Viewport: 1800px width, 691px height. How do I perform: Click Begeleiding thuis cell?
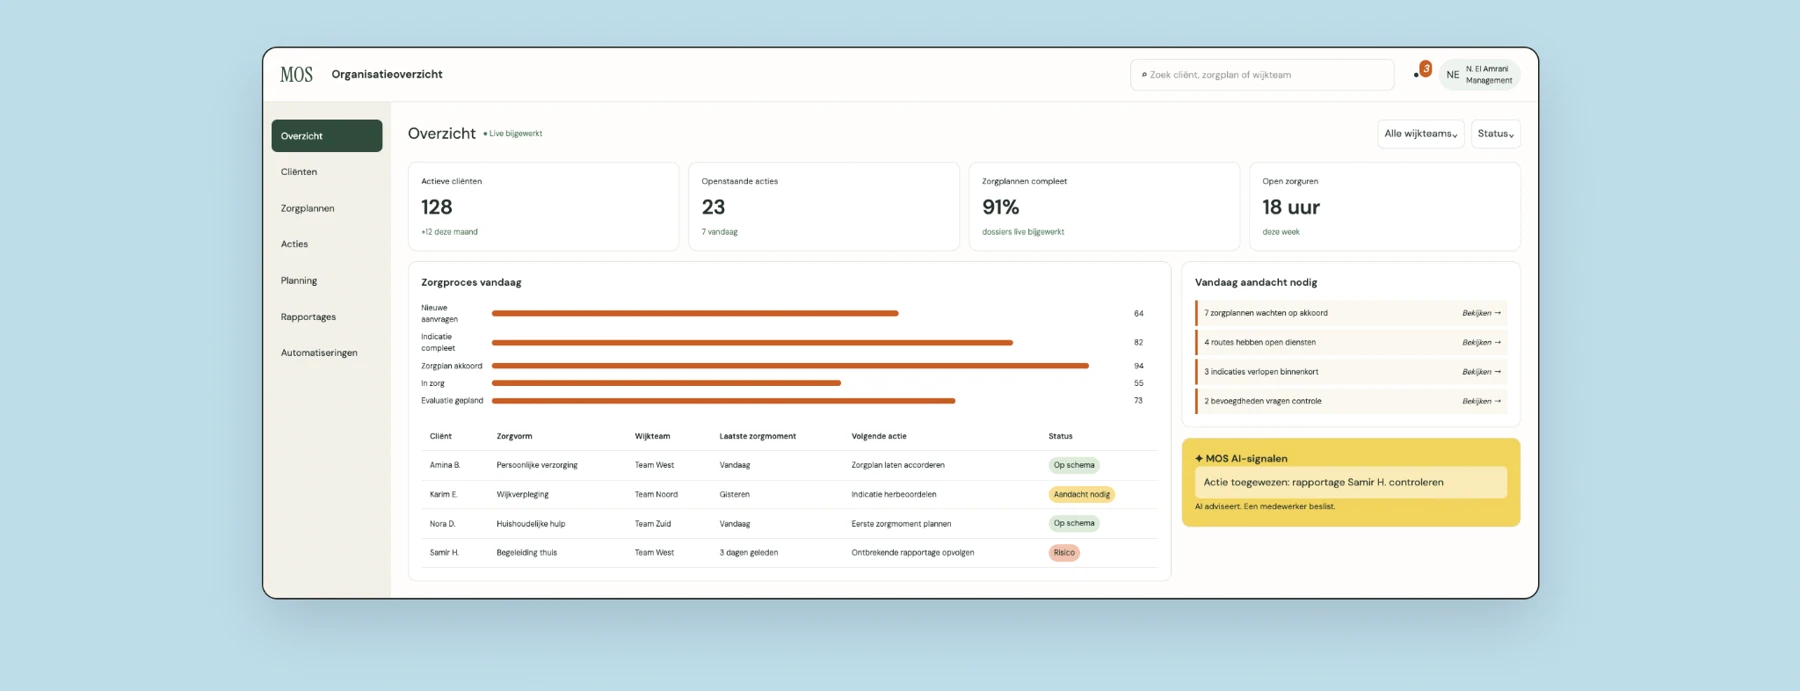527,552
